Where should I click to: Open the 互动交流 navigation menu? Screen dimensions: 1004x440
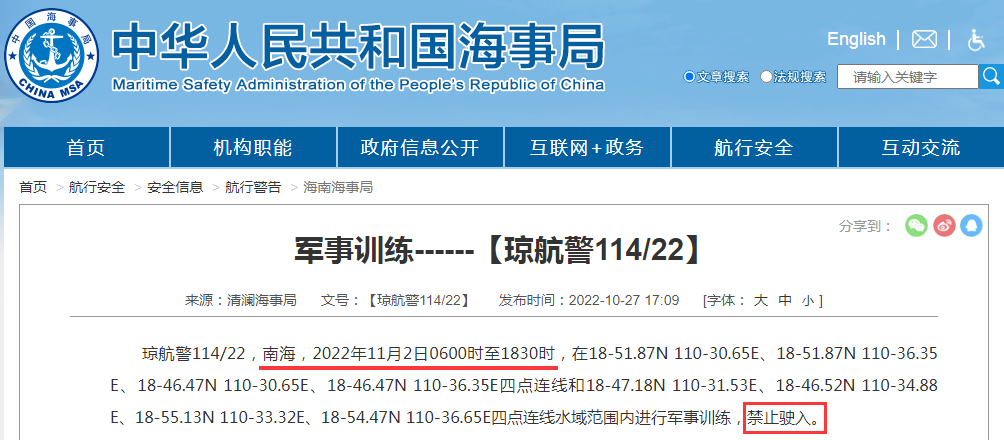pos(920,148)
